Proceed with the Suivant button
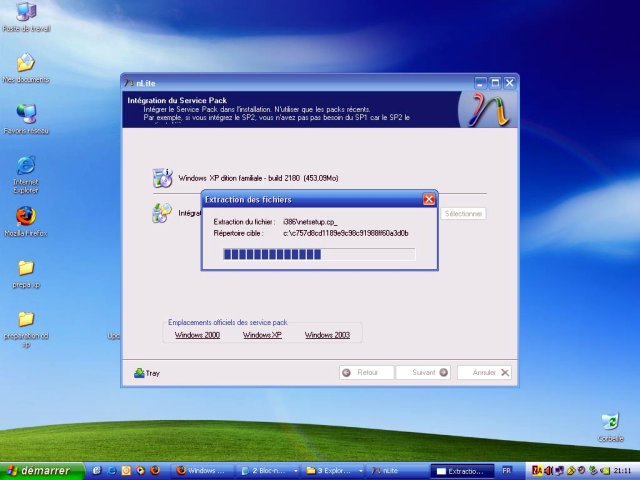 [x=423, y=372]
